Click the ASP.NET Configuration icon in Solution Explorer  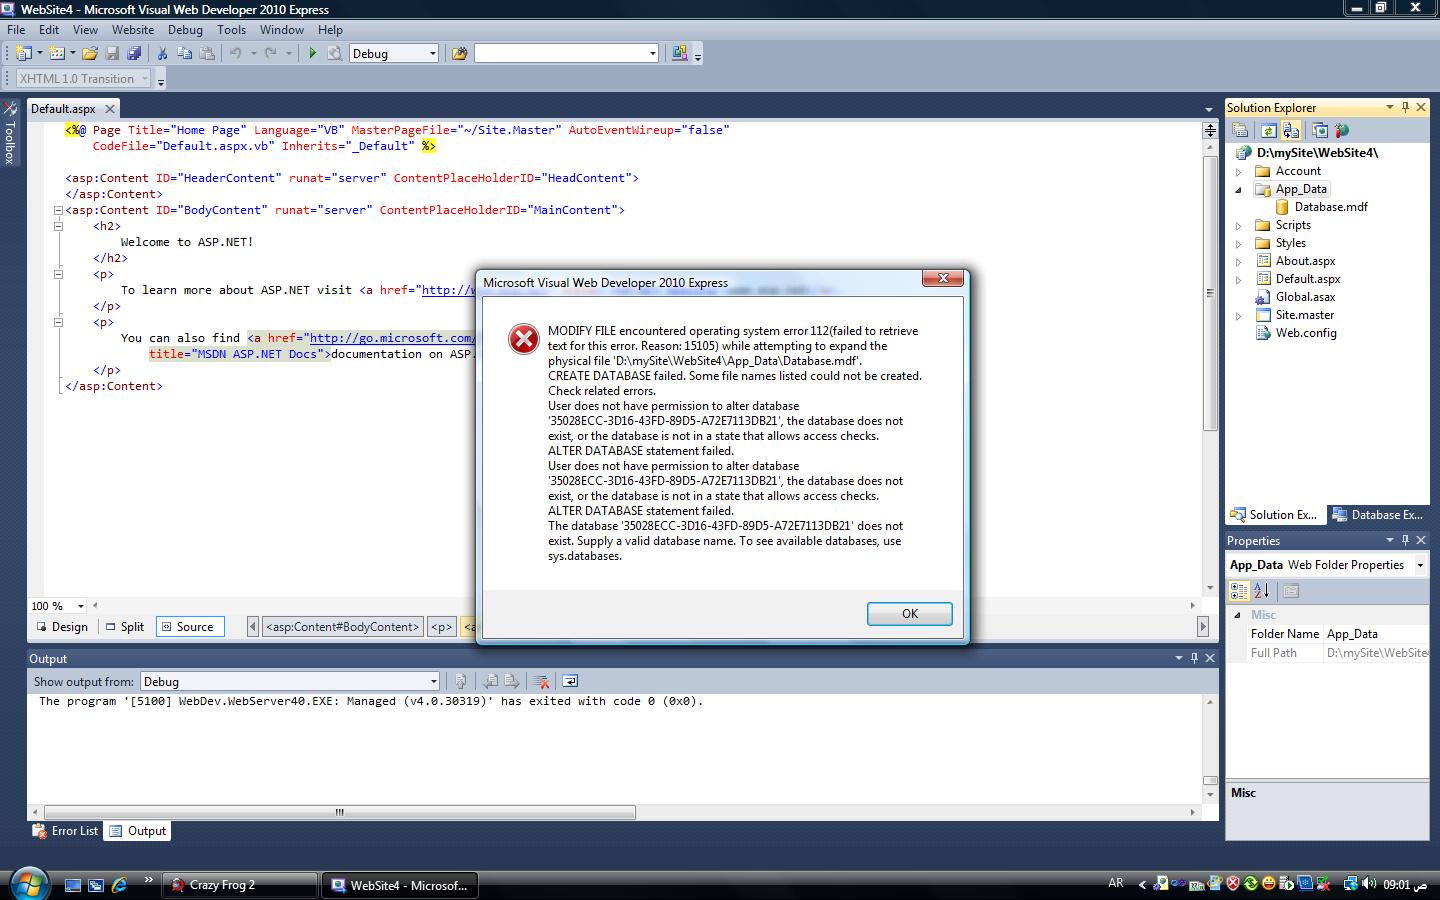coord(1342,130)
